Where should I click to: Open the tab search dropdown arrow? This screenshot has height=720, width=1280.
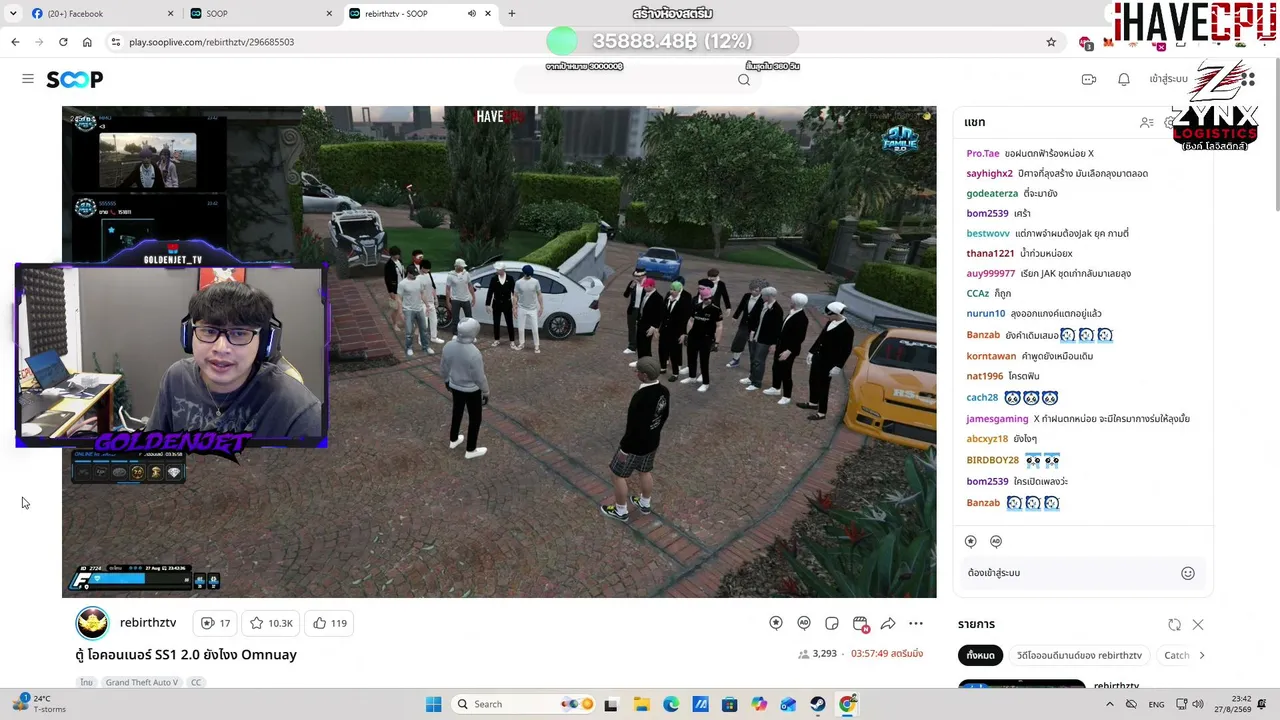(x=13, y=14)
